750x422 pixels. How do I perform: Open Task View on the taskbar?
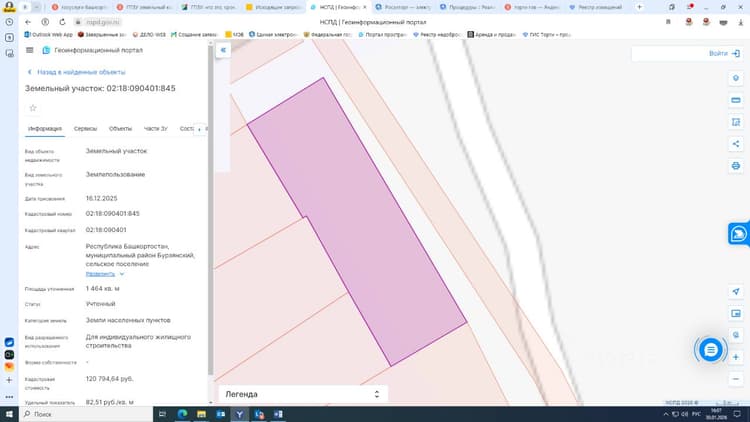click(x=162, y=414)
